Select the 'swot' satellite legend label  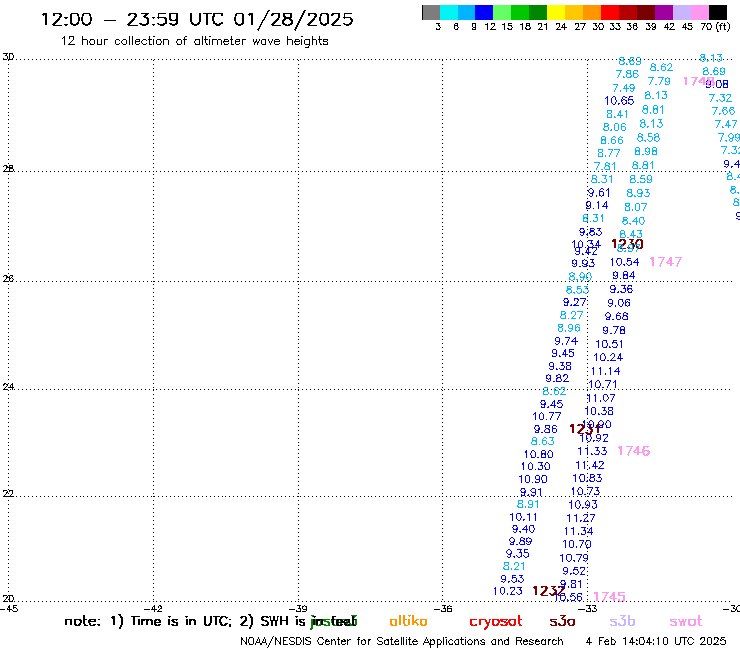[x=686, y=622]
